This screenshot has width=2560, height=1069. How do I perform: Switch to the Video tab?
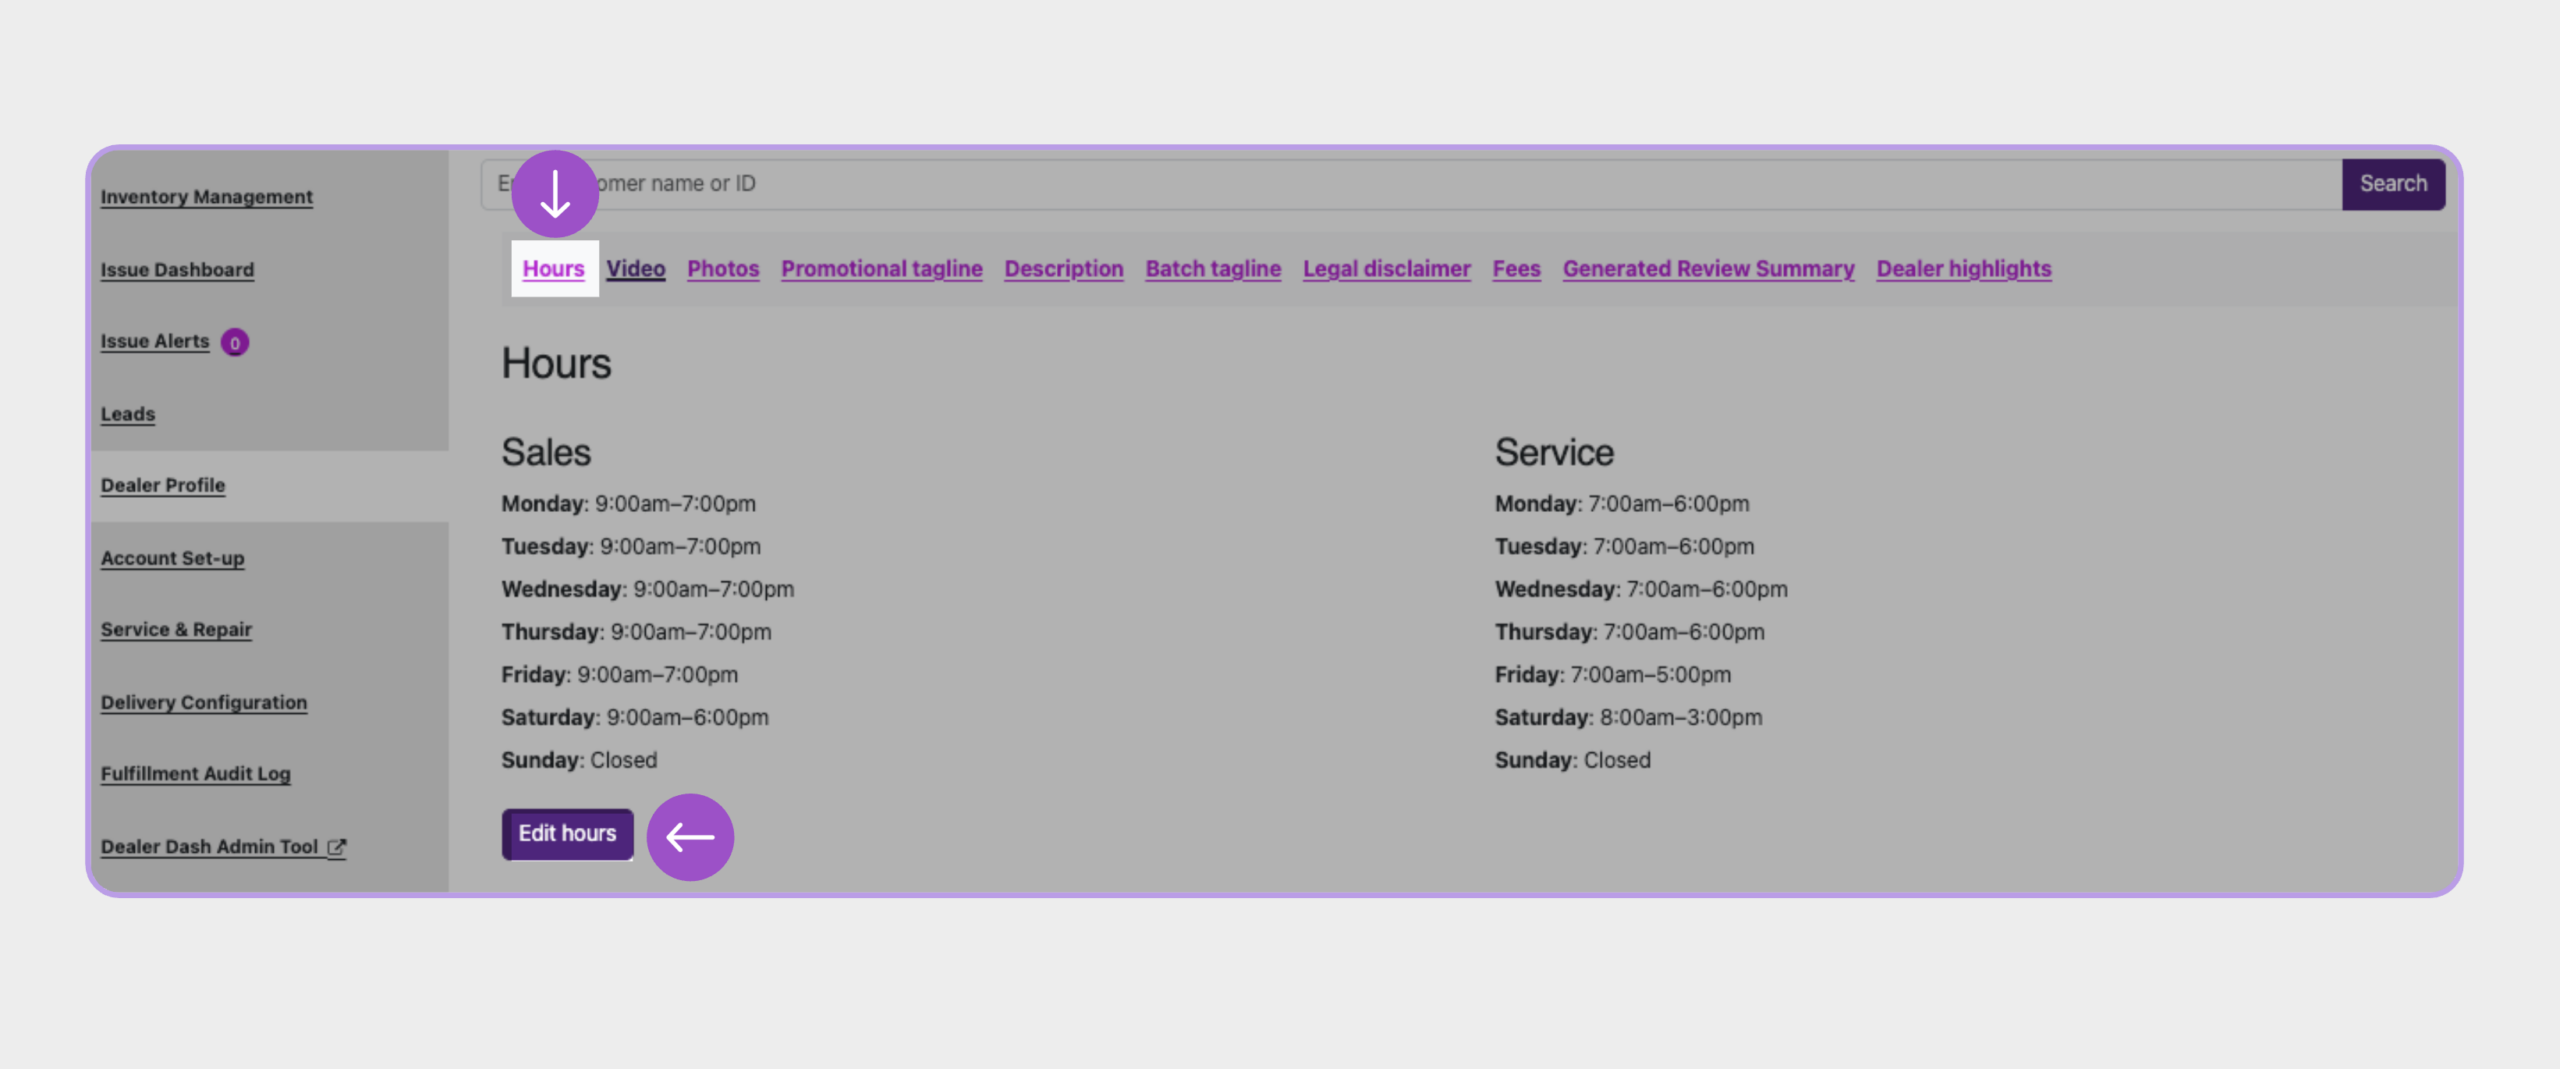pos(635,269)
